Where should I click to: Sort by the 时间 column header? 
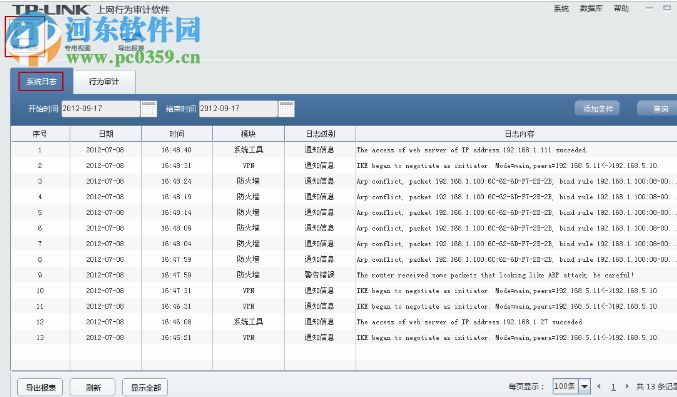point(177,134)
